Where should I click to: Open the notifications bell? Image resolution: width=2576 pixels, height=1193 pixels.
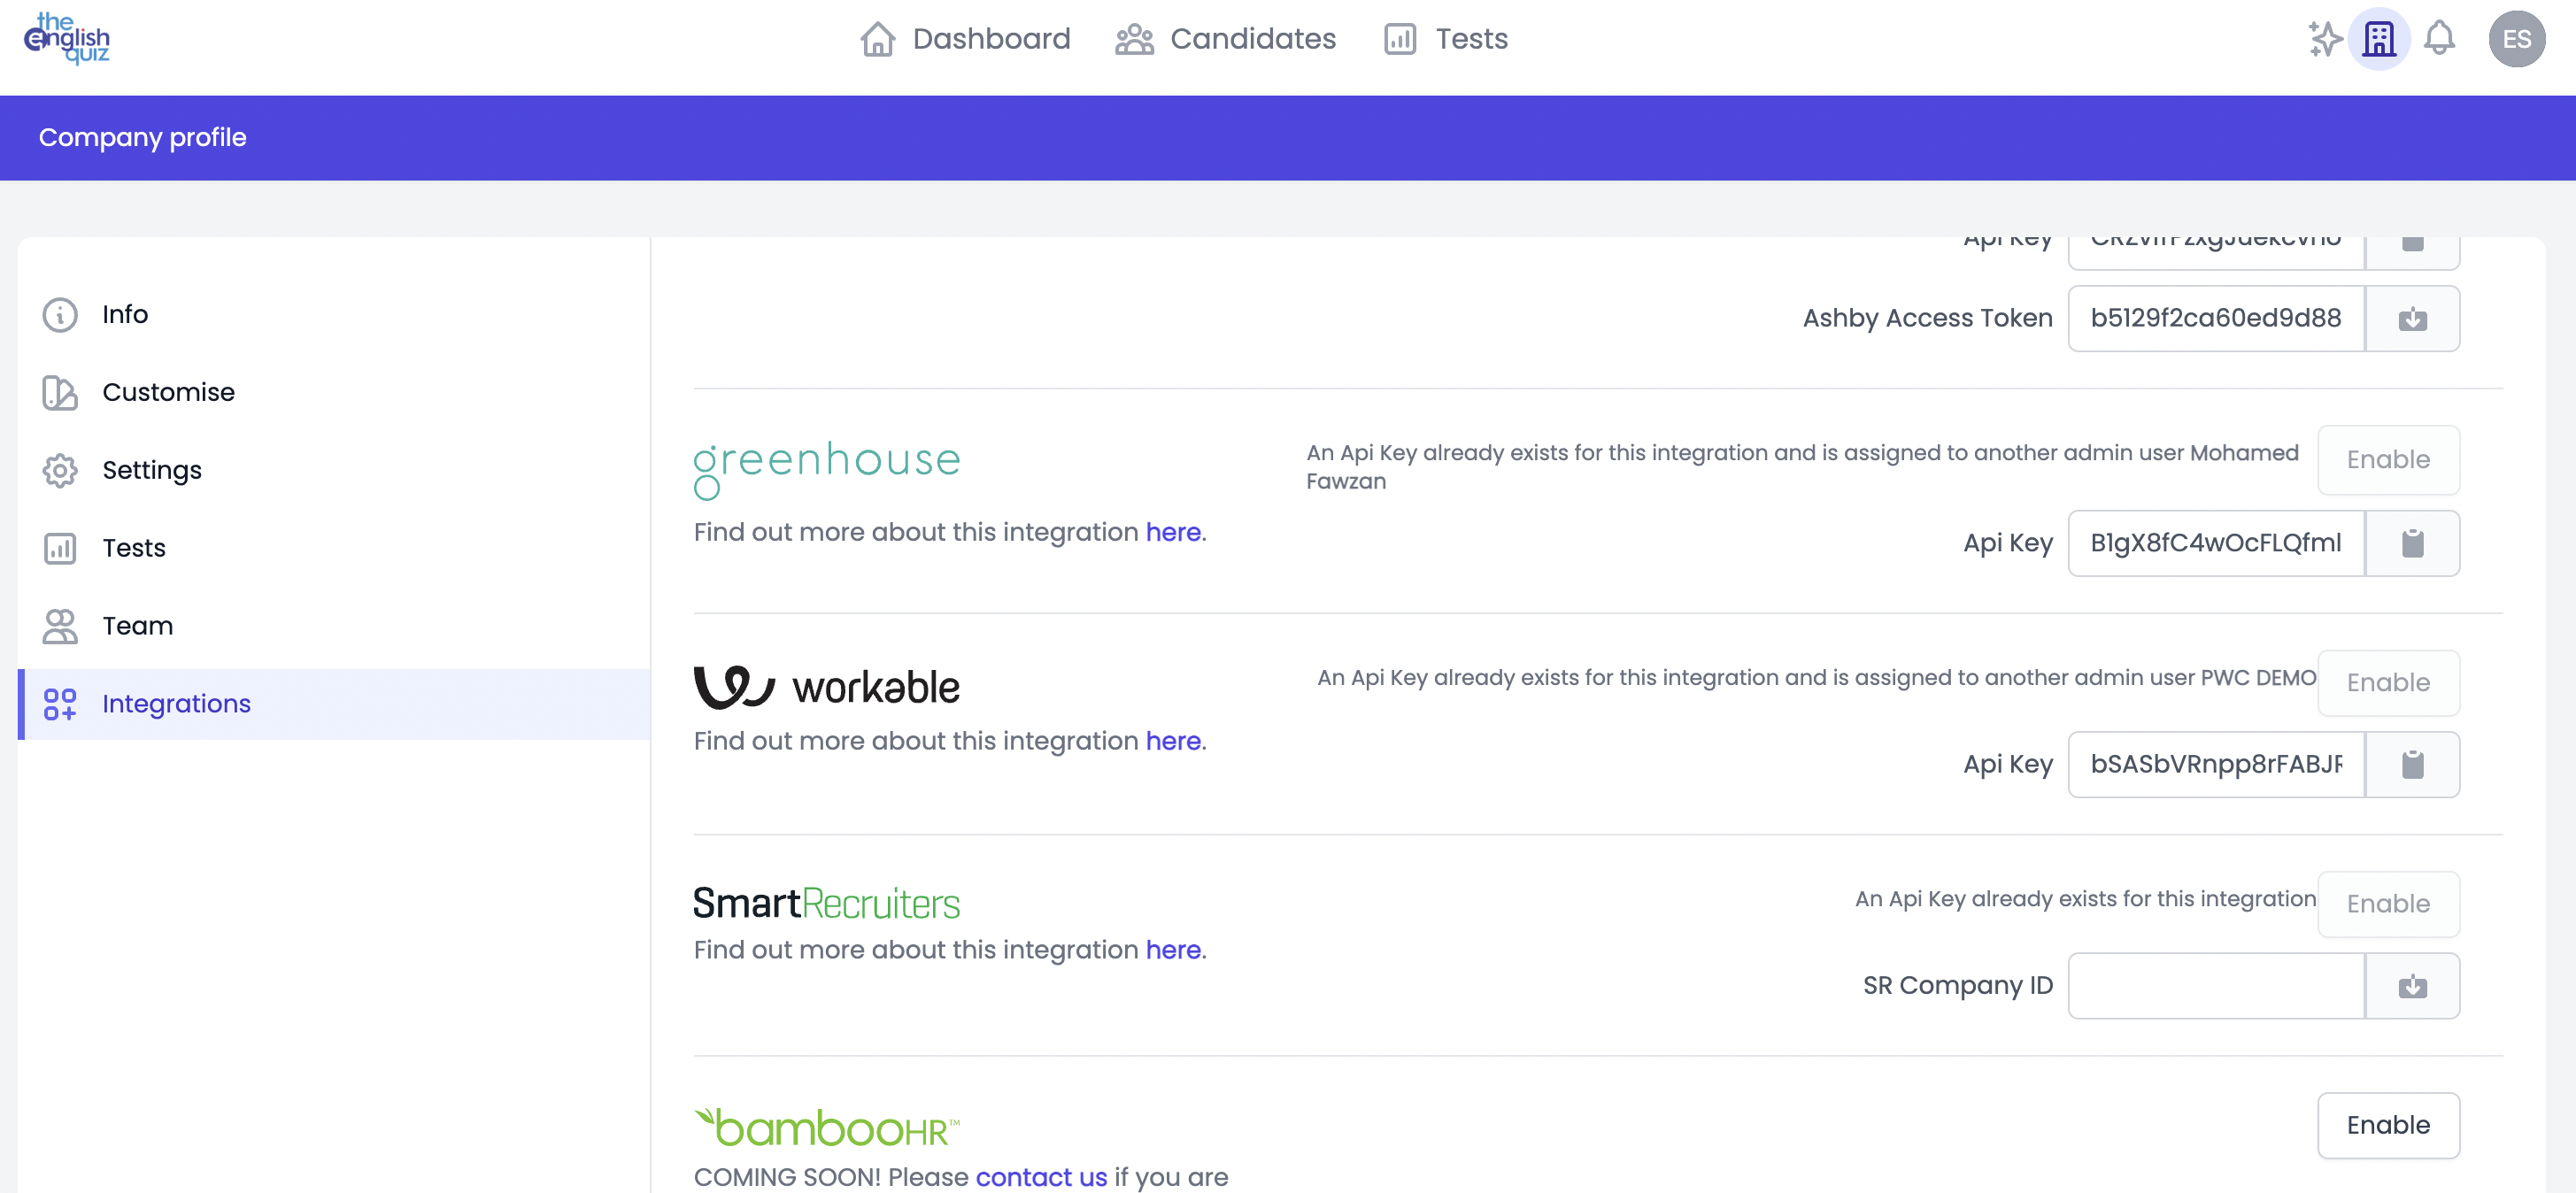click(x=2439, y=39)
